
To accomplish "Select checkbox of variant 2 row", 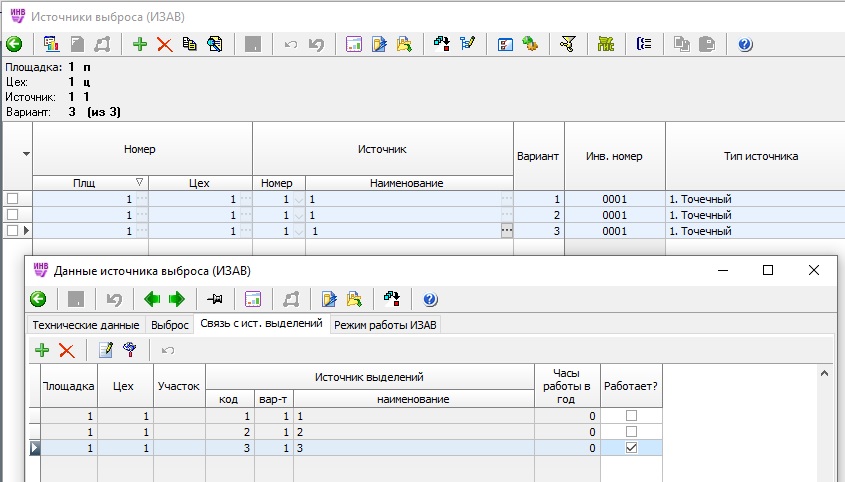I will click(13, 215).
